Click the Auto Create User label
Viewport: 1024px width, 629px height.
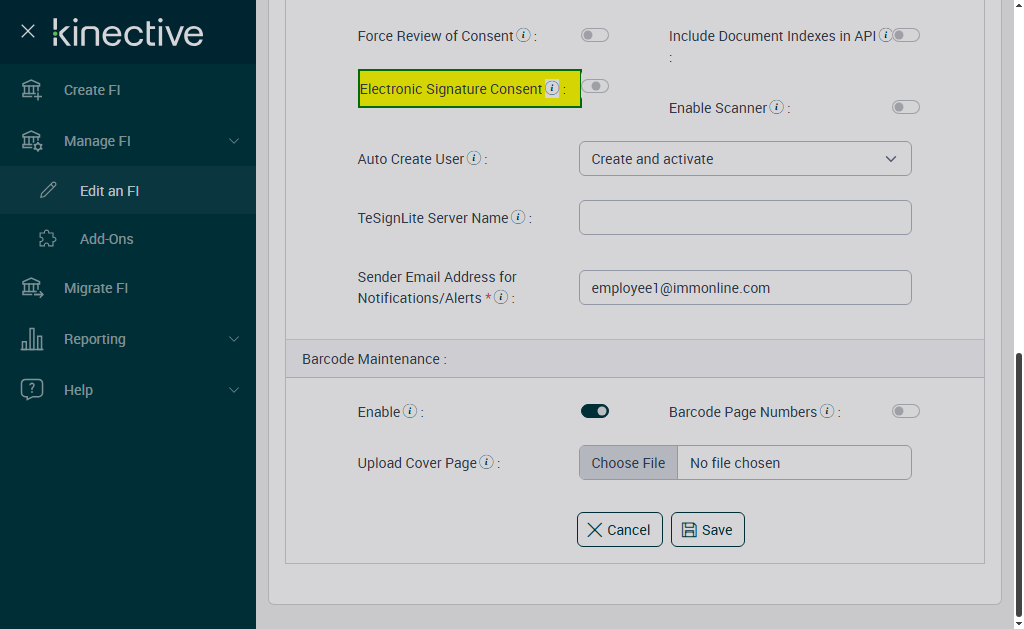[x=411, y=159]
